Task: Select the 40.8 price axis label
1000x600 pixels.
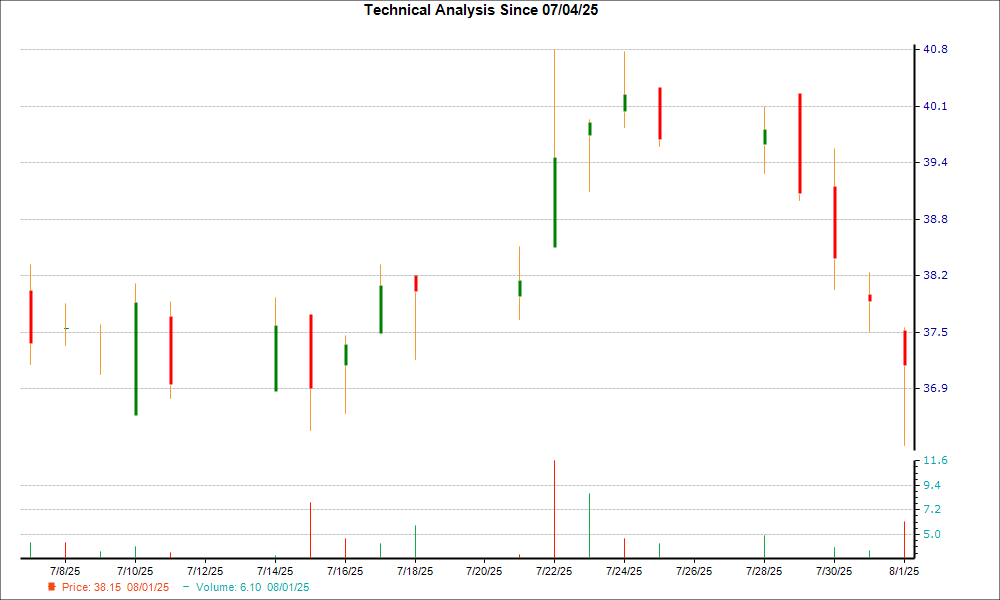Action: (x=935, y=50)
